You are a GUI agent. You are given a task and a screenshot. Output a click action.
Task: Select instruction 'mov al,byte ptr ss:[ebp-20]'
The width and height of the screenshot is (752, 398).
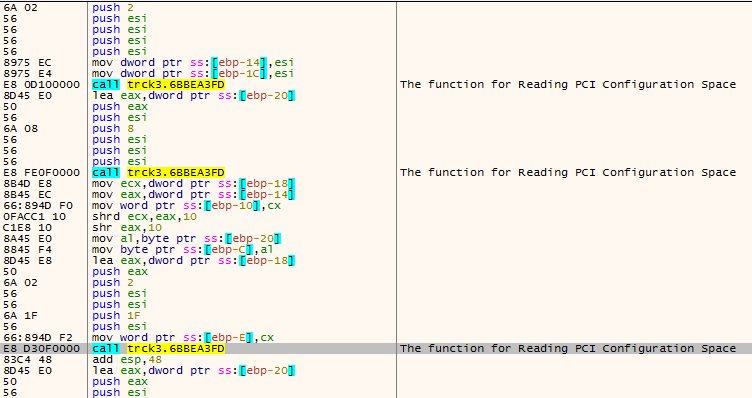point(187,239)
